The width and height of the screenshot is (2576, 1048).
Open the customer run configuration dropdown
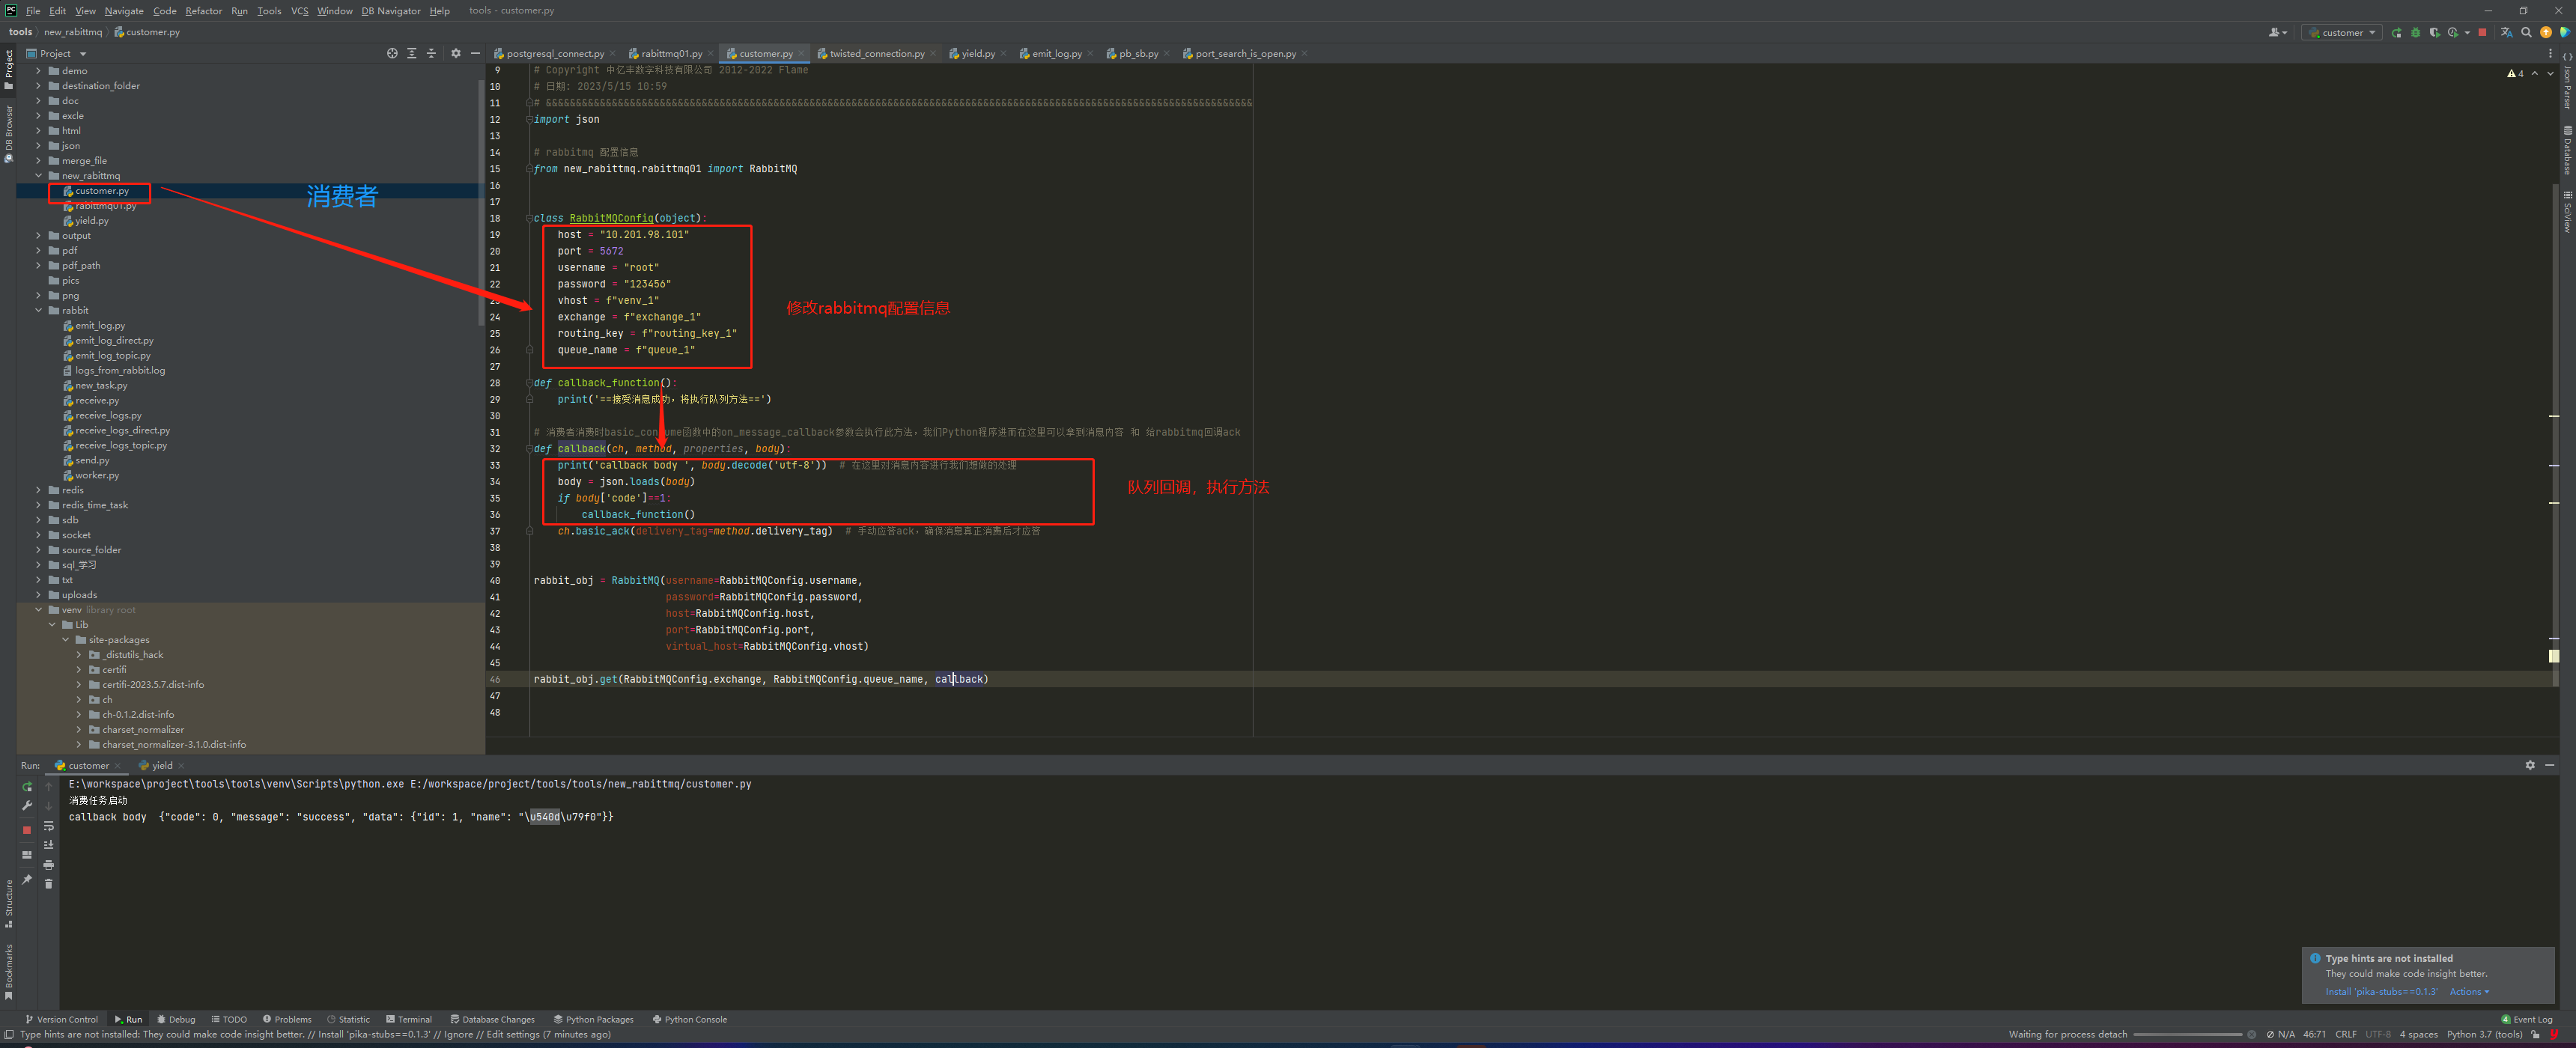(2342, 32)
